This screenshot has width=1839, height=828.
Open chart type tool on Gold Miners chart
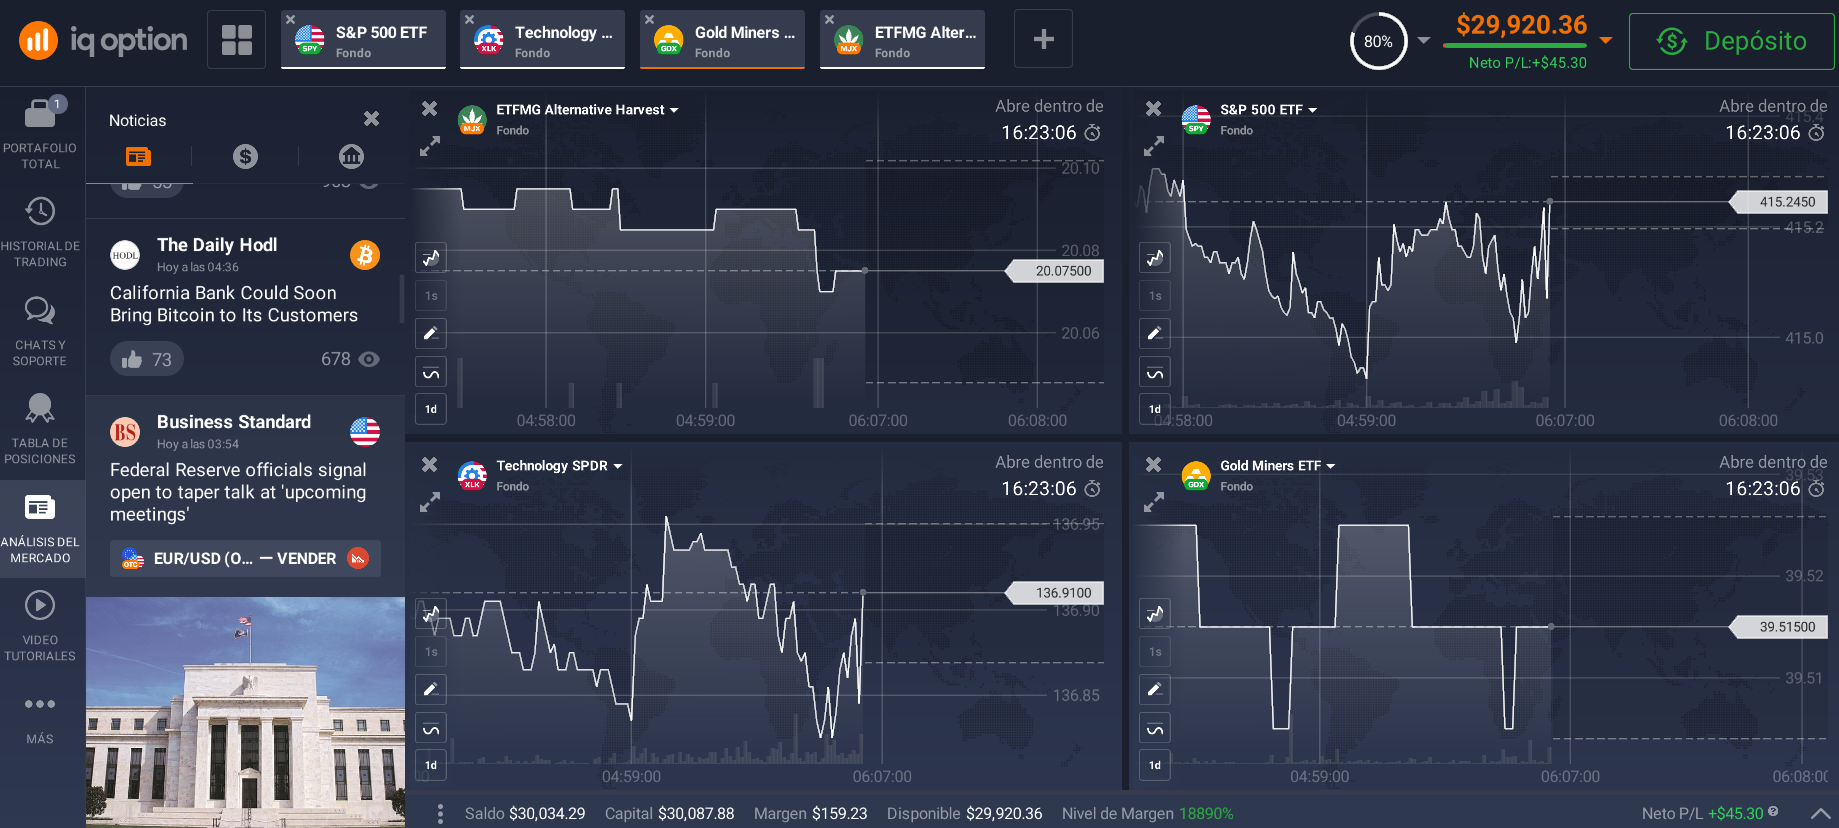[x=1155, y=614]
